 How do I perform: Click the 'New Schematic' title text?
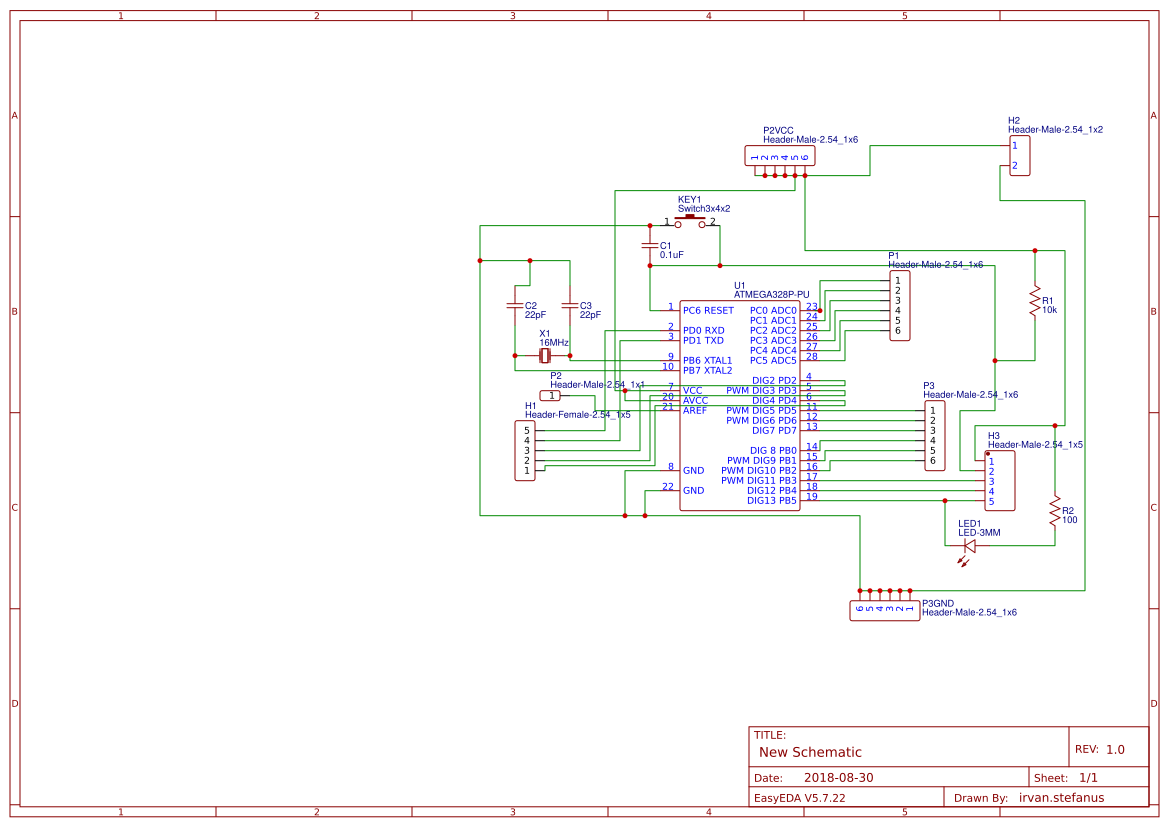pyautogui.click(x=810, y=752)
